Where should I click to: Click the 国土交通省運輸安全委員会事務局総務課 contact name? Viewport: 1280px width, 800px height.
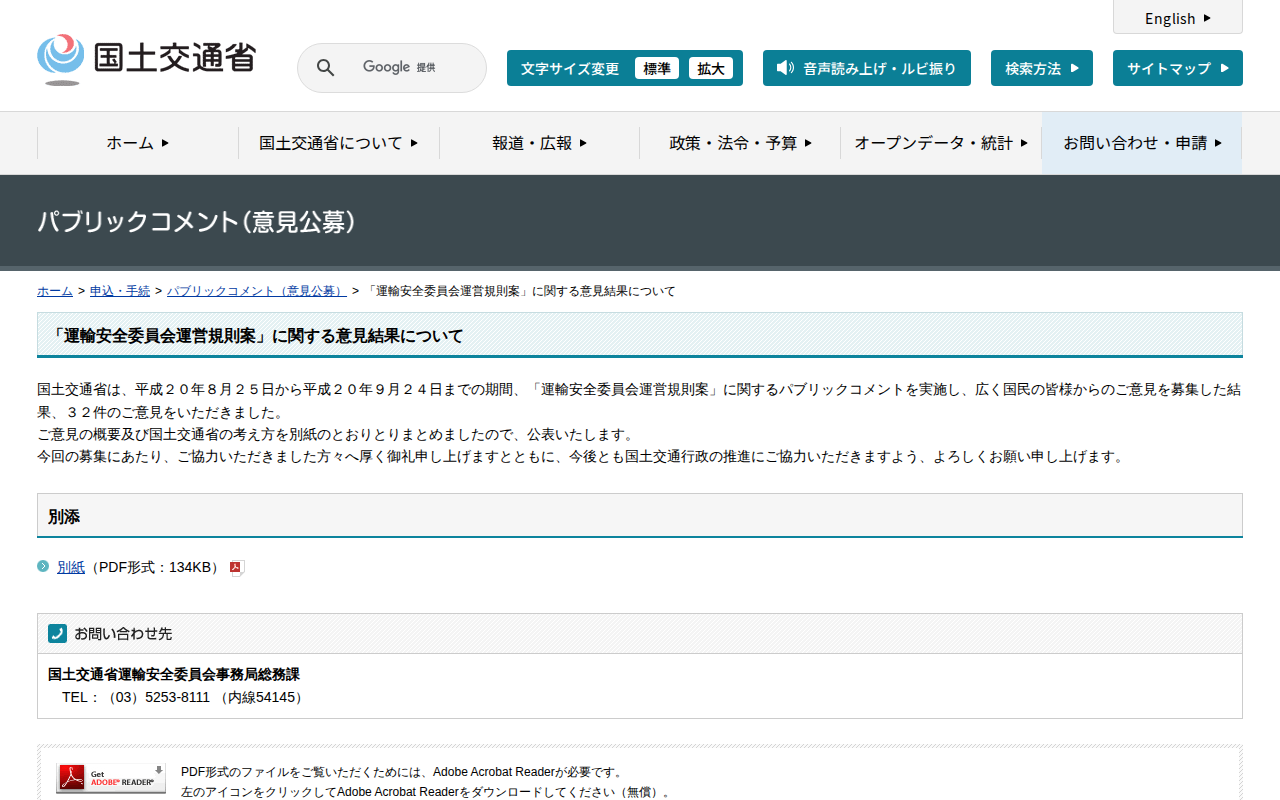174,674
